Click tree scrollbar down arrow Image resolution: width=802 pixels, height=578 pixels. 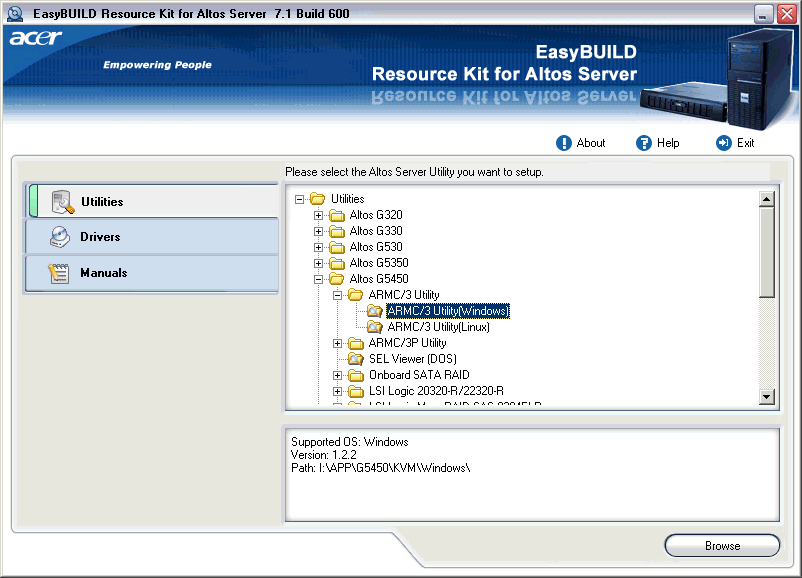[766, 396]
